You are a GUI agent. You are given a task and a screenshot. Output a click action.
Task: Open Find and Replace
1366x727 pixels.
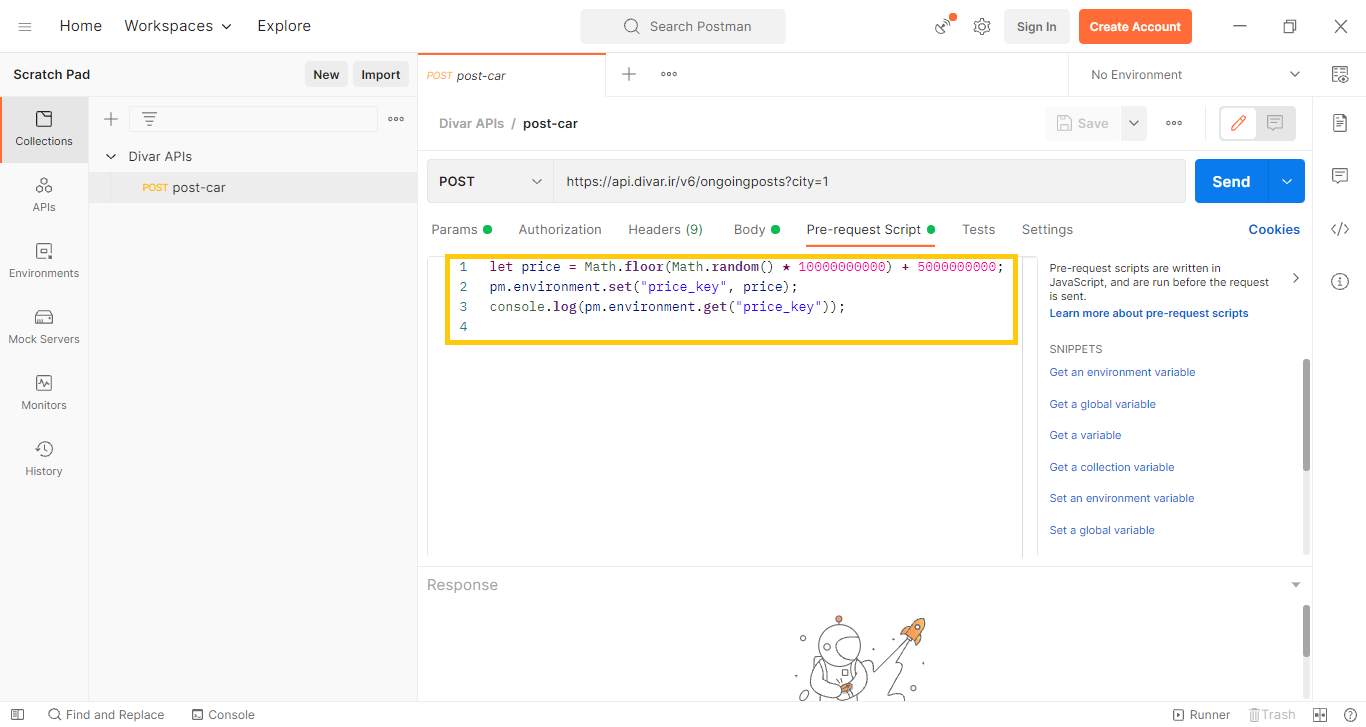tap(106, 714)
